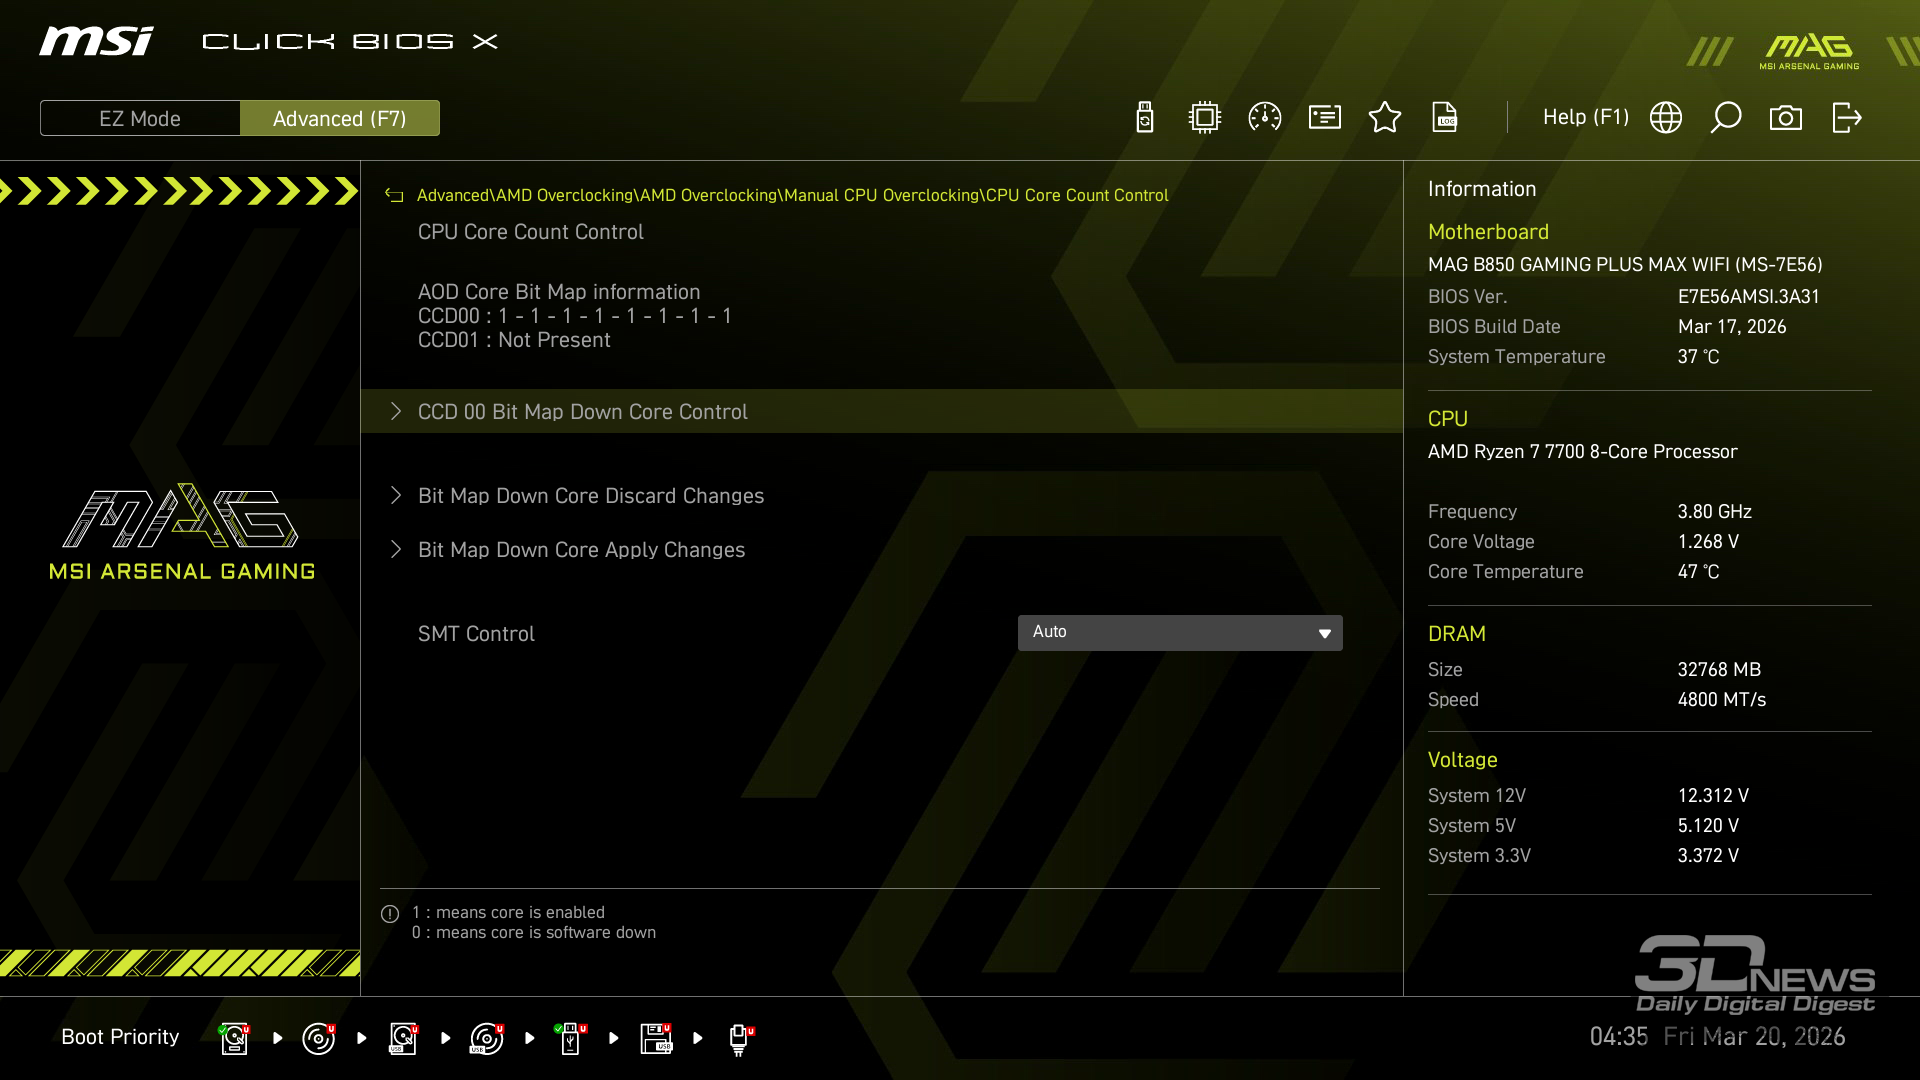Click the CPU chip icon in toolbar
Screen dimensions: 1920x1080
click(1205, 118)
